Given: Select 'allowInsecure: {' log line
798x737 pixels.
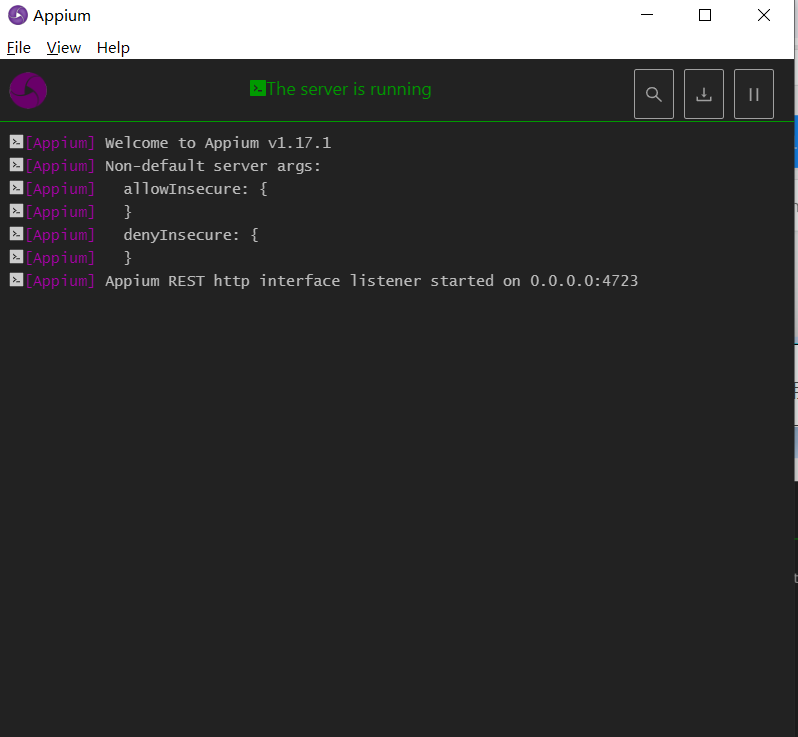Looking at the screenshot, I should pyautogui.click(x=195, y=189).
